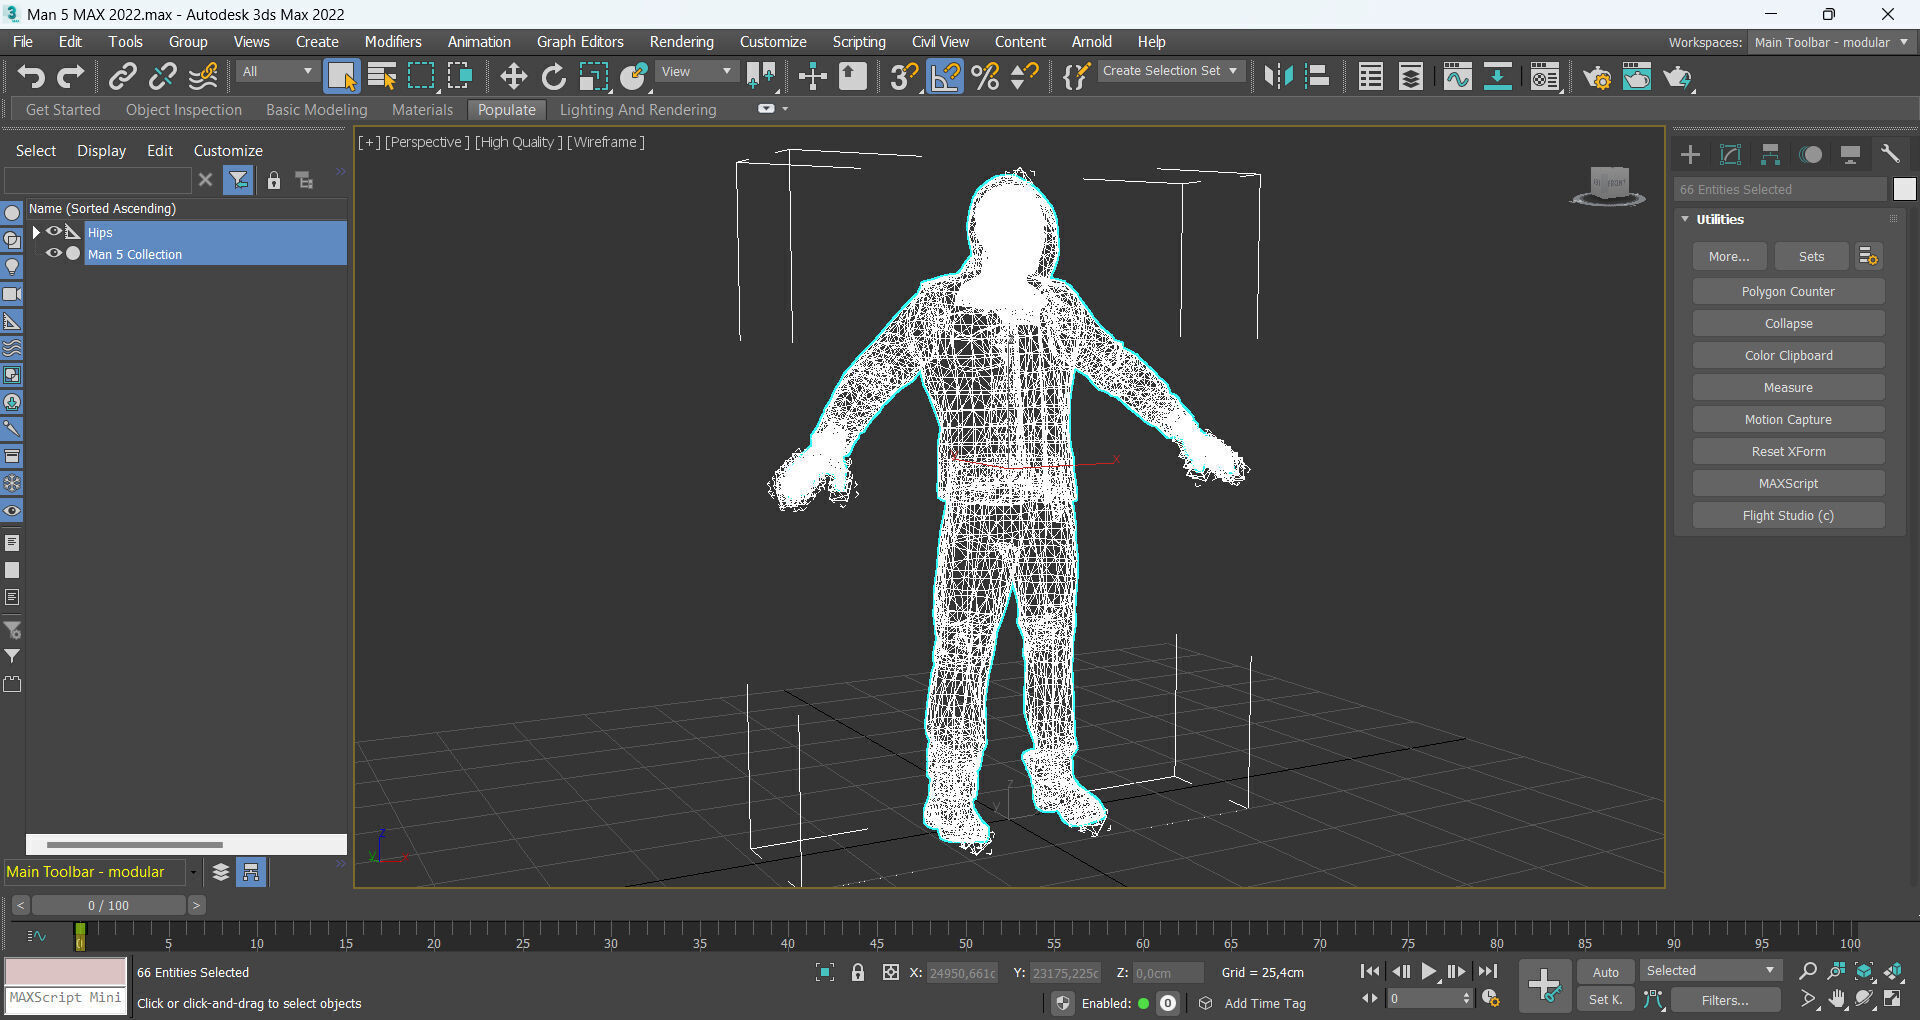Toggle Auto Key mode
This screenshot has width=1920, height=1020.
click(x=1605, y=972)
